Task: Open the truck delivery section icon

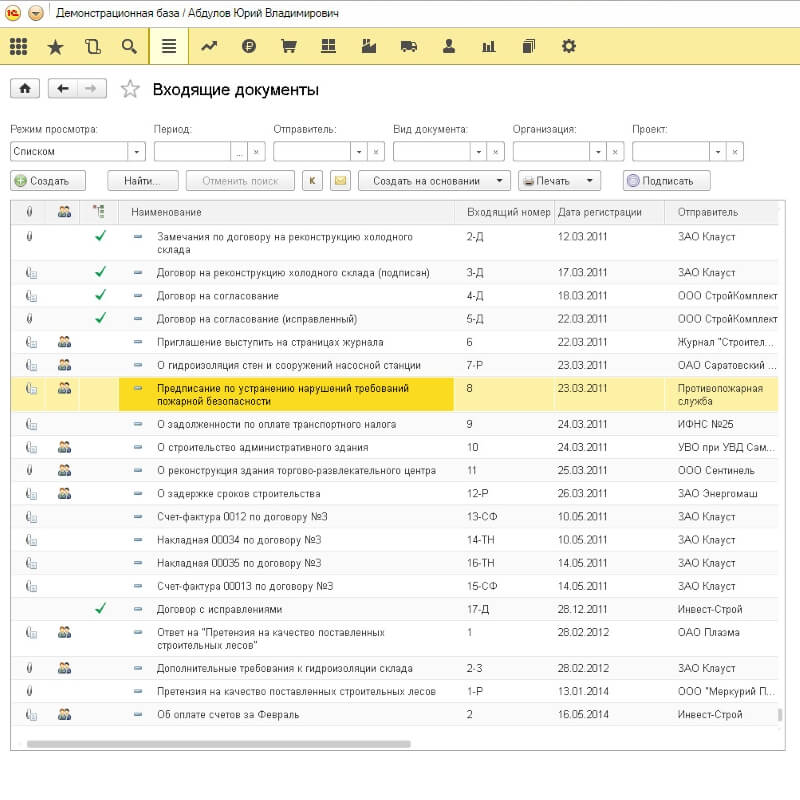Action: [x=408, y=46]
